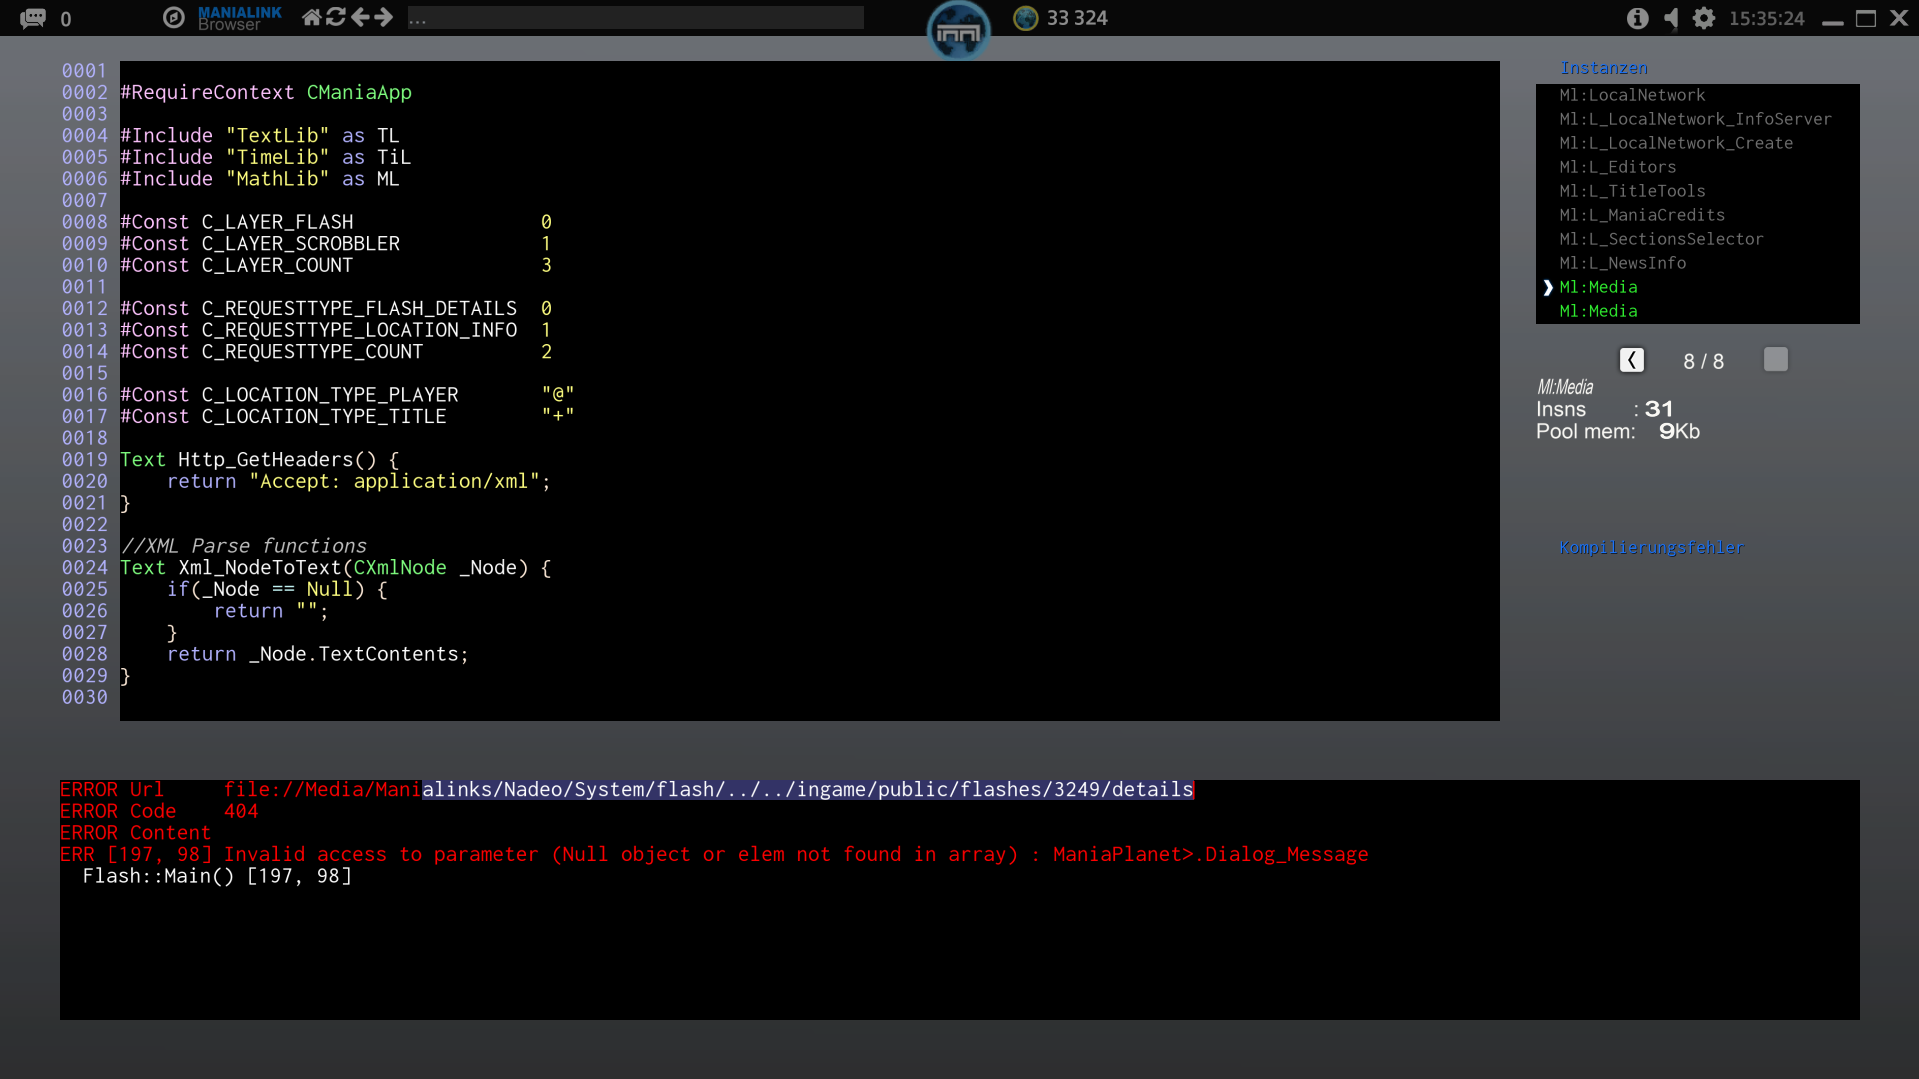Image resolution: width=1919 pixels, height=1079 pixels.
Task: Click the C_REQUESTTYPE_COUNT constant line
Action: pos(336,352)
